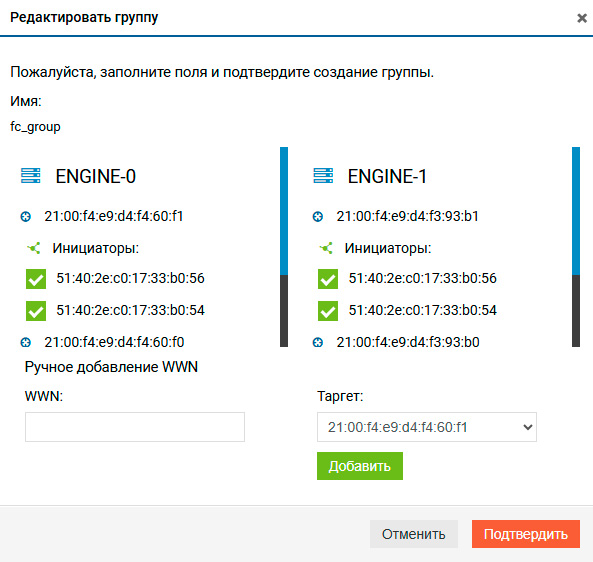The image size is (593, 562).
Task: Uncheck initiator 51:40:2e:c0:17:33:b0:56 in ENGINE-0
Action: click(x=36, y=279)
